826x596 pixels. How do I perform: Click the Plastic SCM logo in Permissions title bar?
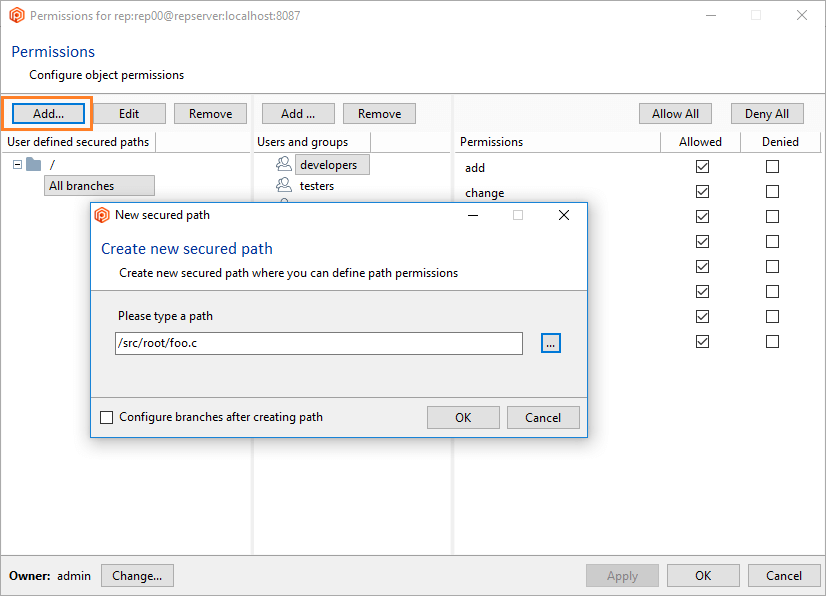click(x=17, y=15)
